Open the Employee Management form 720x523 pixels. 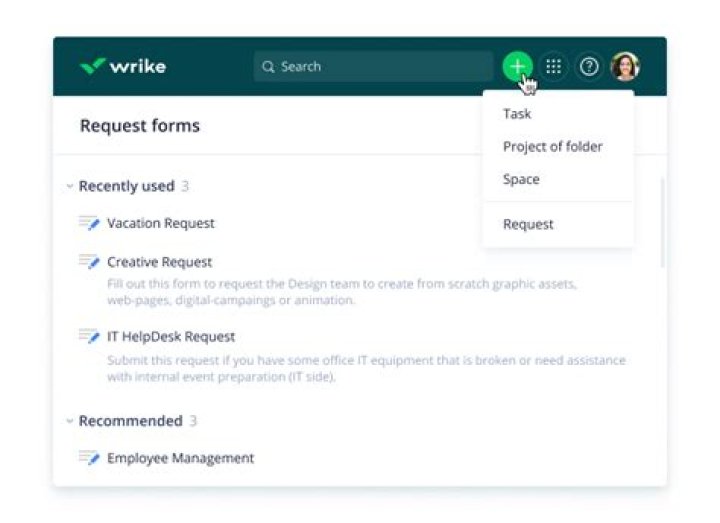coord(180,458)
